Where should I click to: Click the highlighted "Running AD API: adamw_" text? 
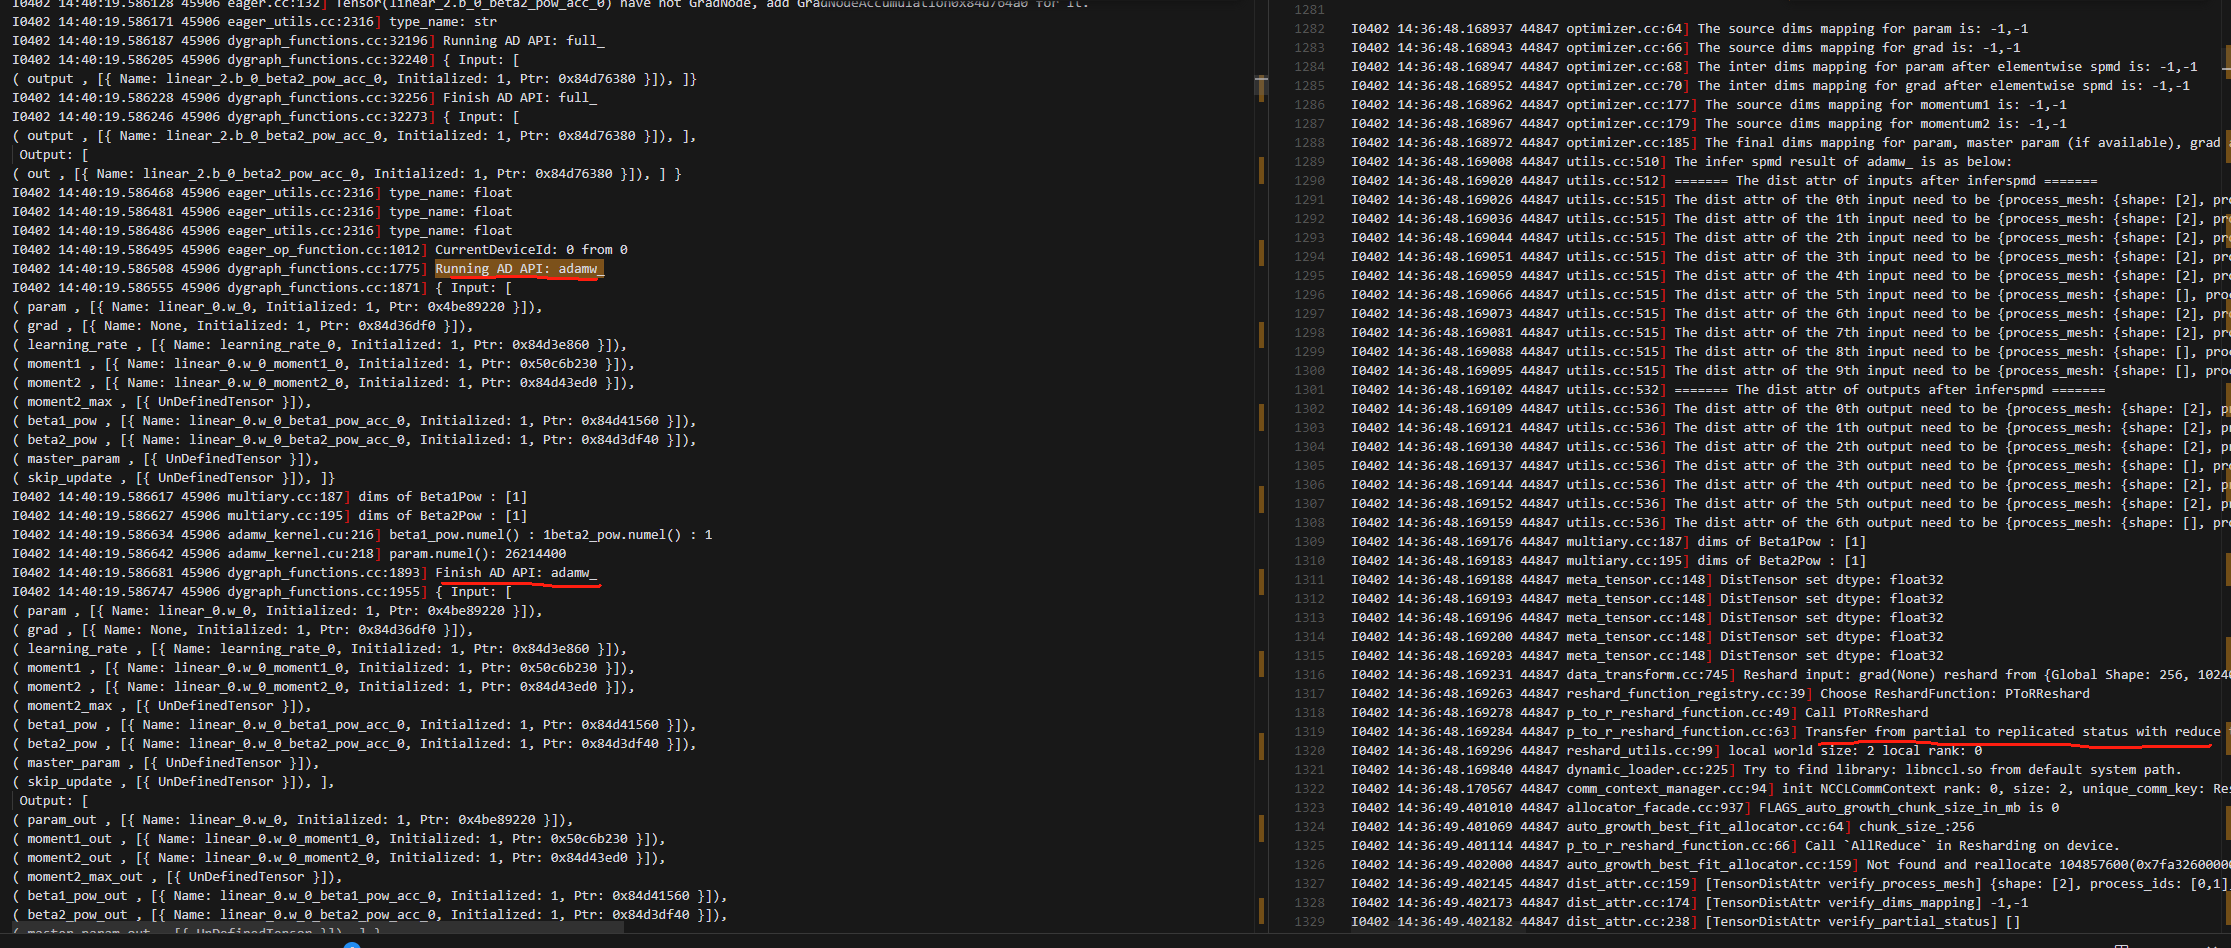pos(519,269)
